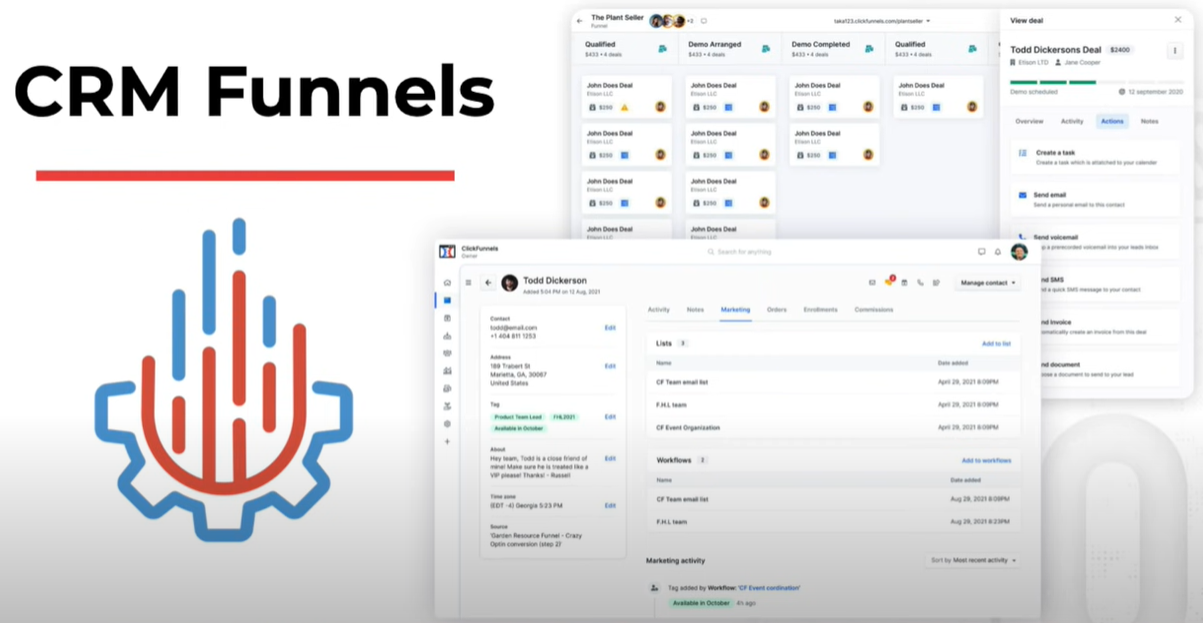The height and width of the screenshot is (623, 1203).
Task: Switch to the Activity tab of contact
Action: (659, 310)
